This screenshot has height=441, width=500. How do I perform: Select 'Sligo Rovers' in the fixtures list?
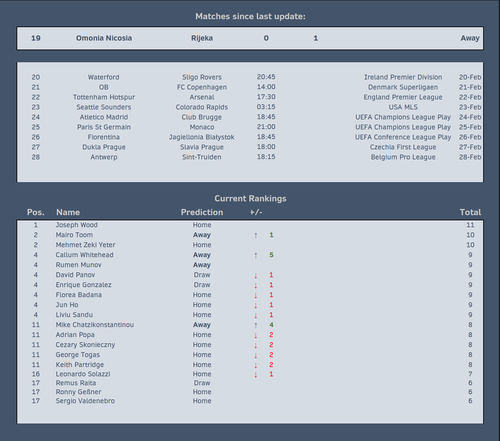coord(202,77)
